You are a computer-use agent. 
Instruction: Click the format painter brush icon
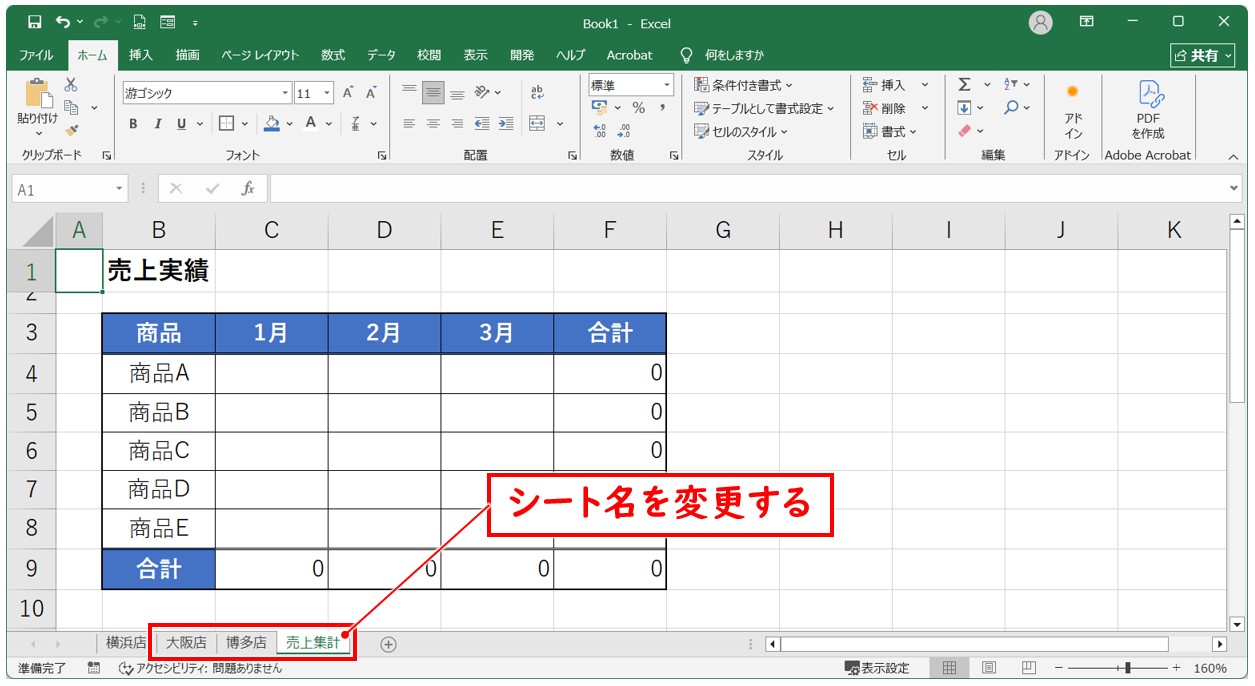71,129
